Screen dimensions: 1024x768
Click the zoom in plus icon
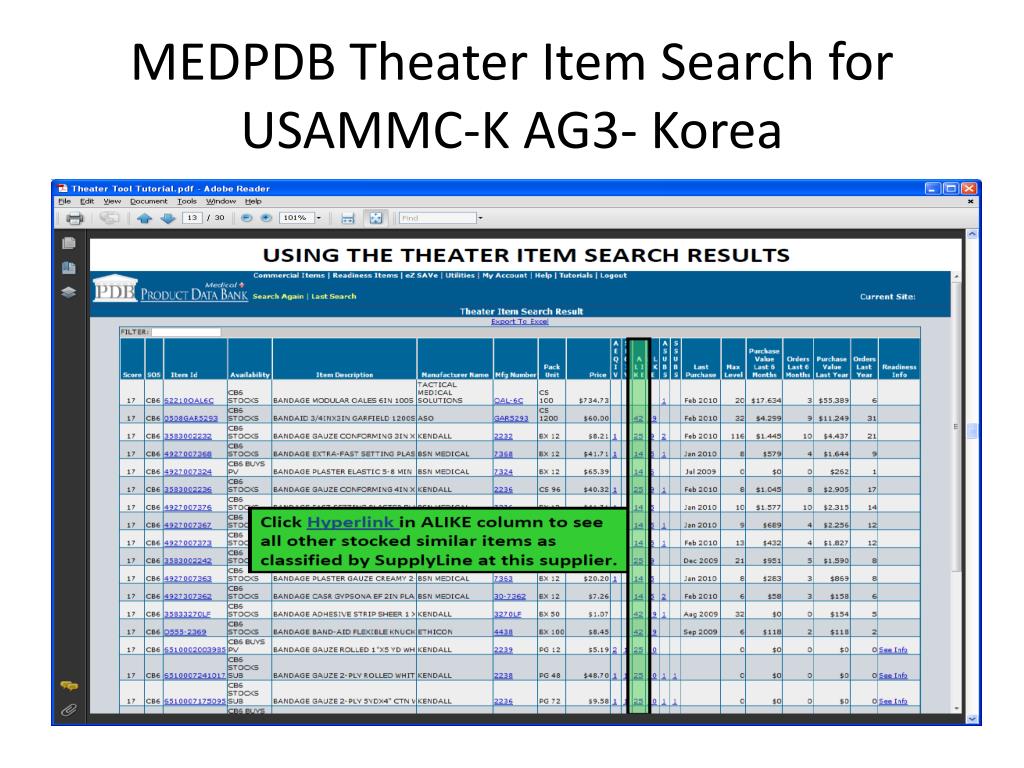(266, 218)
